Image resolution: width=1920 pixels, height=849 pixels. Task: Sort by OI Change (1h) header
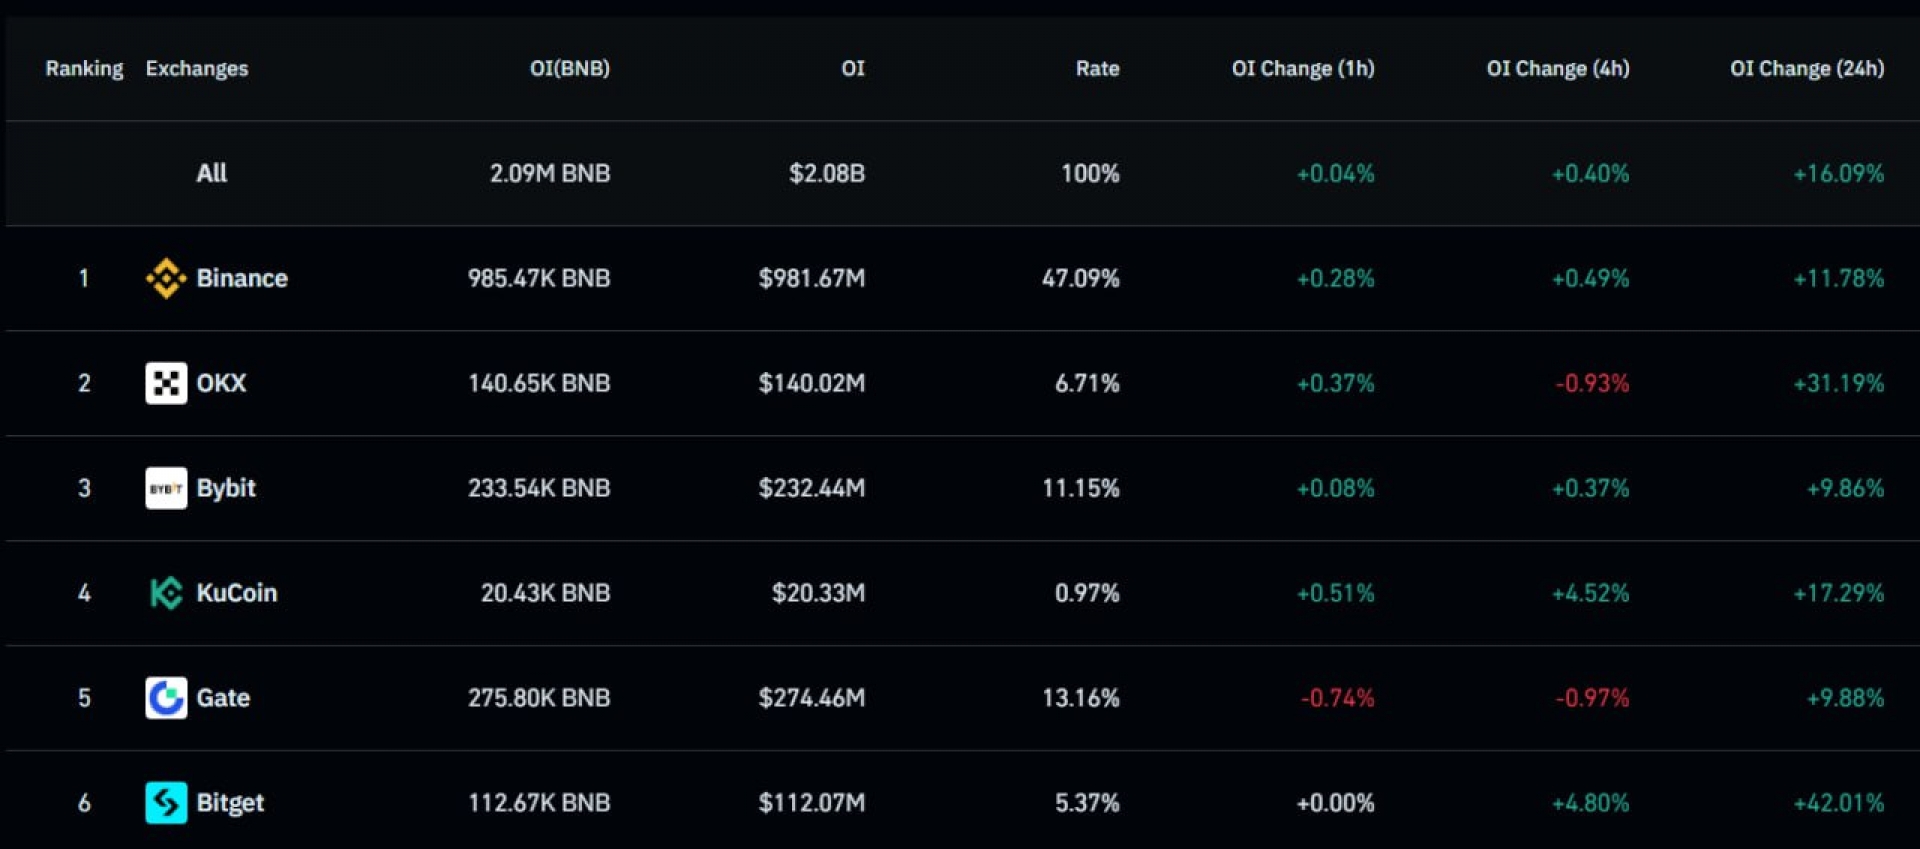(x=1302, y=68)
